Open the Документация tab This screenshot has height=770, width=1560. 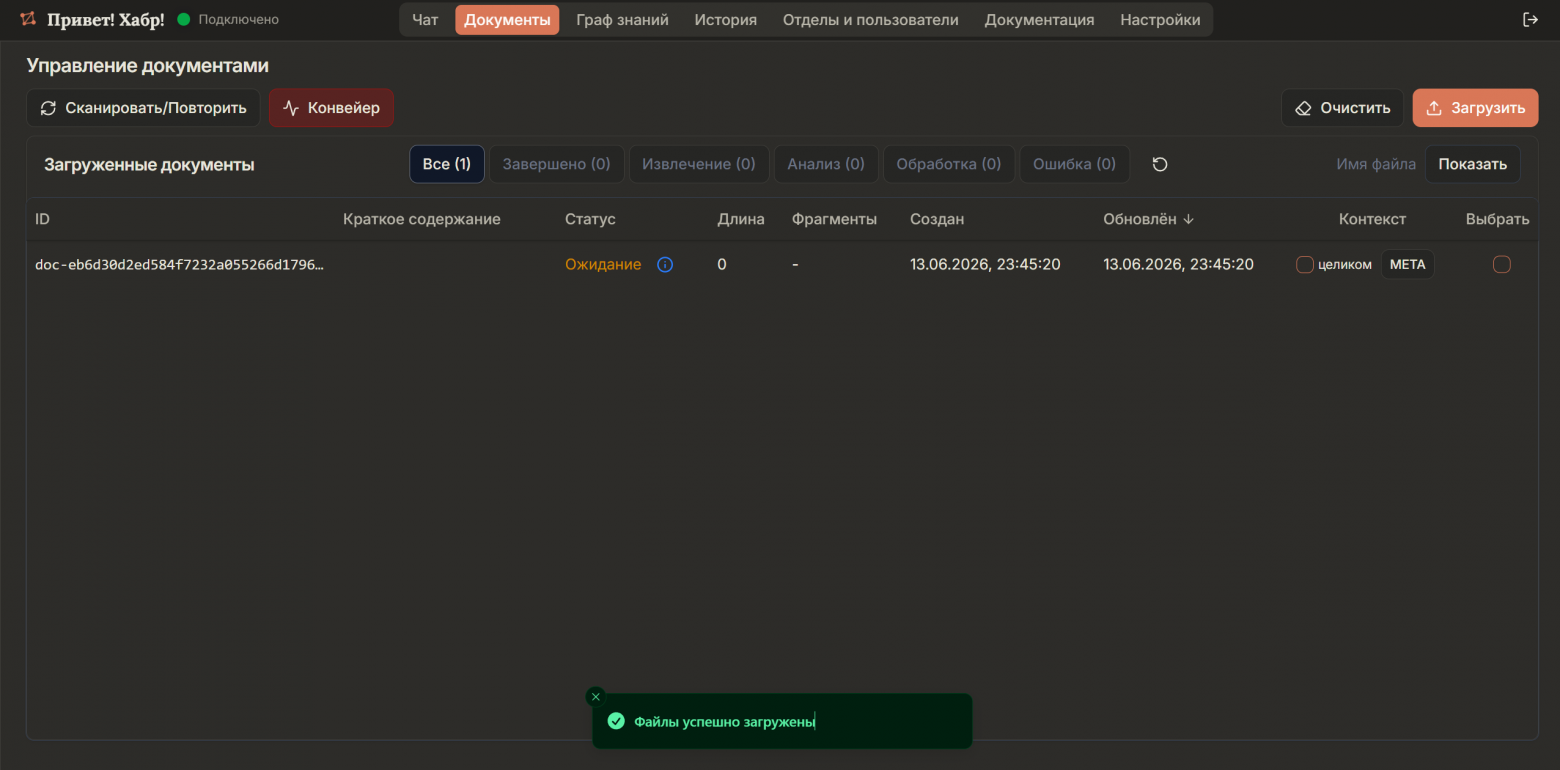tap(1039, 20)
